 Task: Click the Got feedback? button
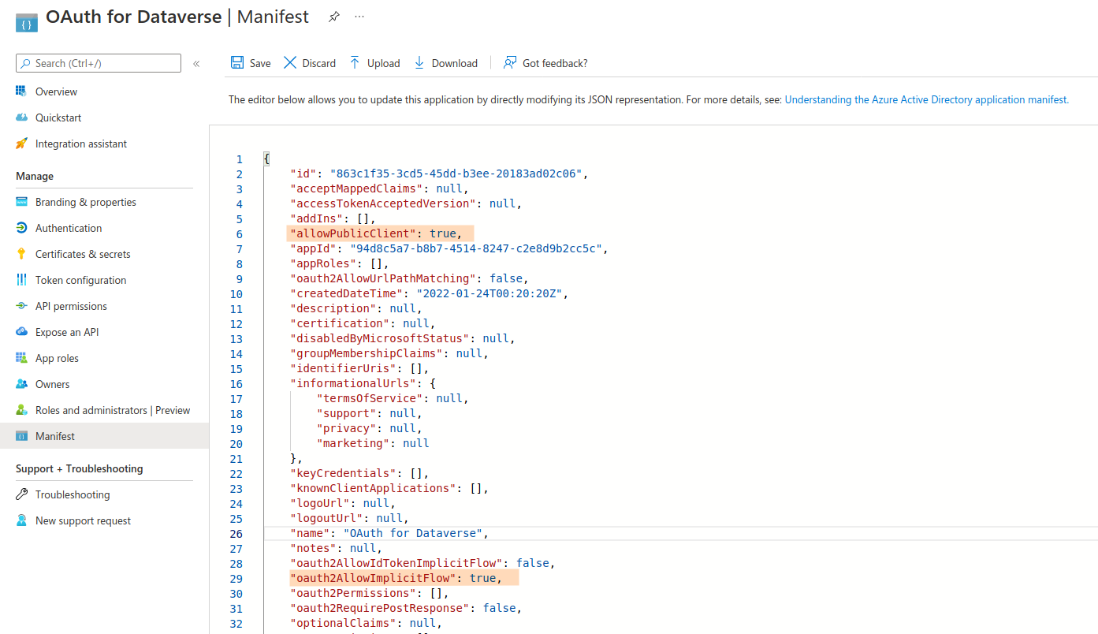[545, 63]
